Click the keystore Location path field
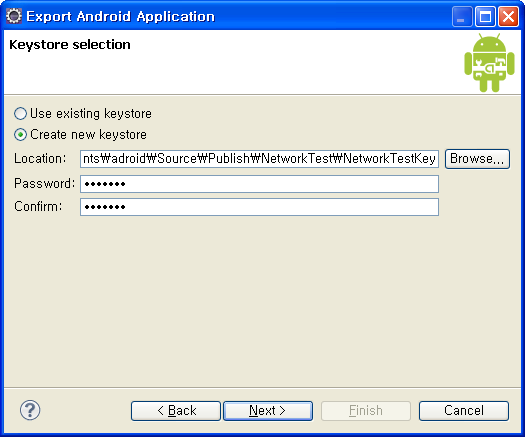The image size is (525, 437). tap(259, 159)
